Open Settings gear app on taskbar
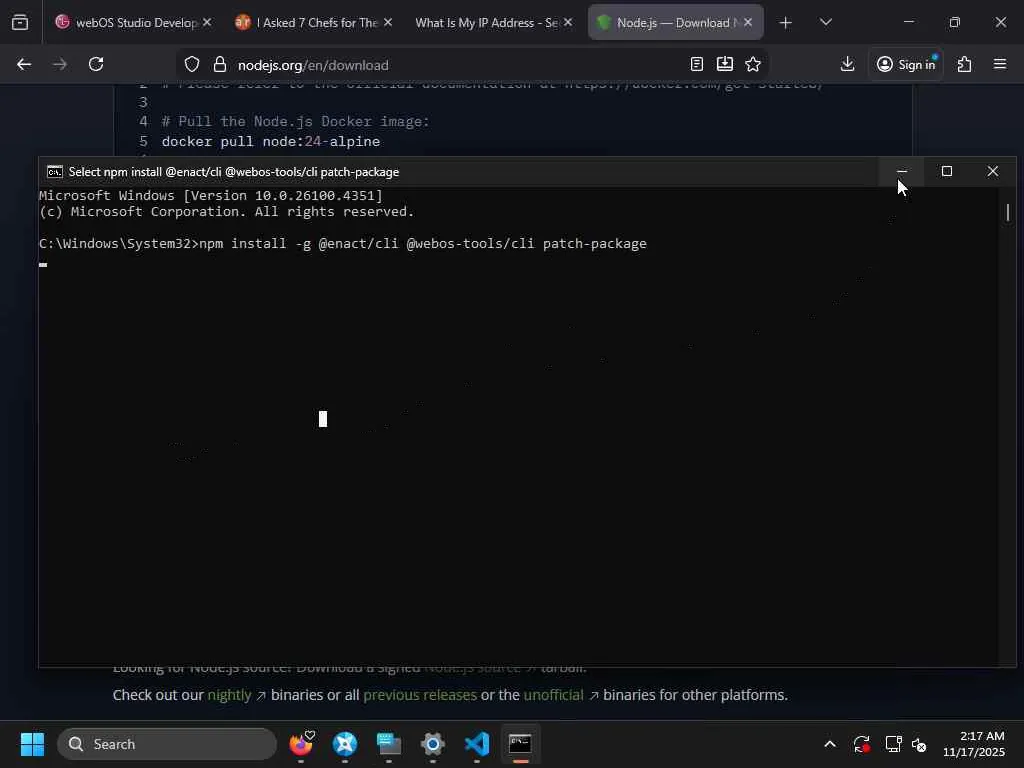This screenshot has height=768, width=1024. (432, 744)
